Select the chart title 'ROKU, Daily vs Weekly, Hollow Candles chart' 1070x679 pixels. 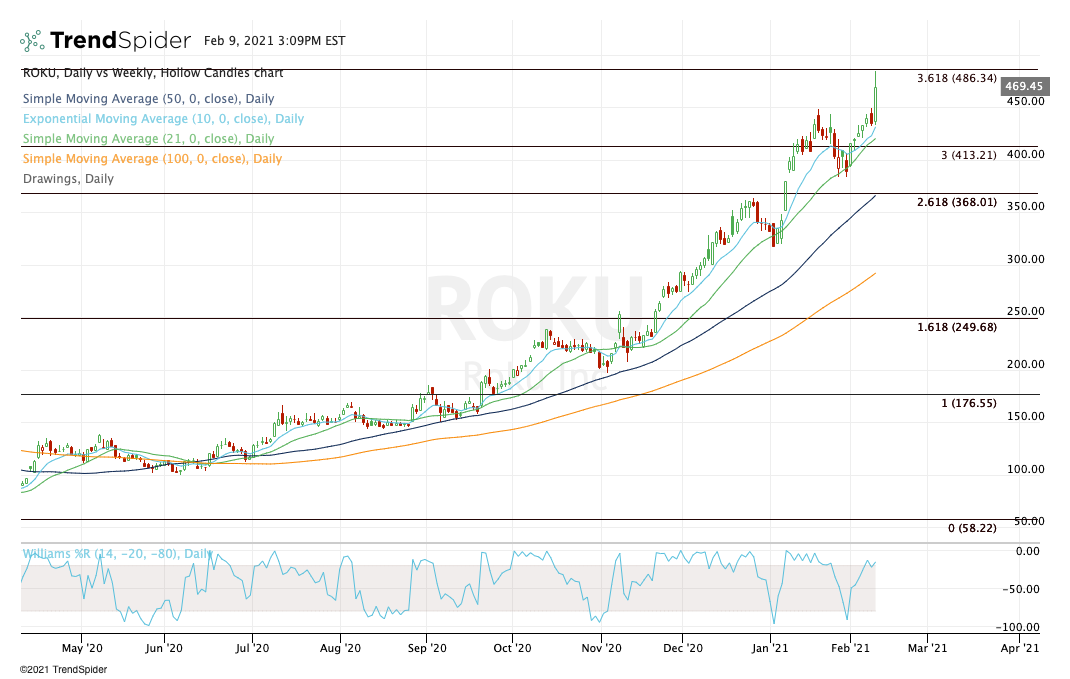click(x=153, y=73)
